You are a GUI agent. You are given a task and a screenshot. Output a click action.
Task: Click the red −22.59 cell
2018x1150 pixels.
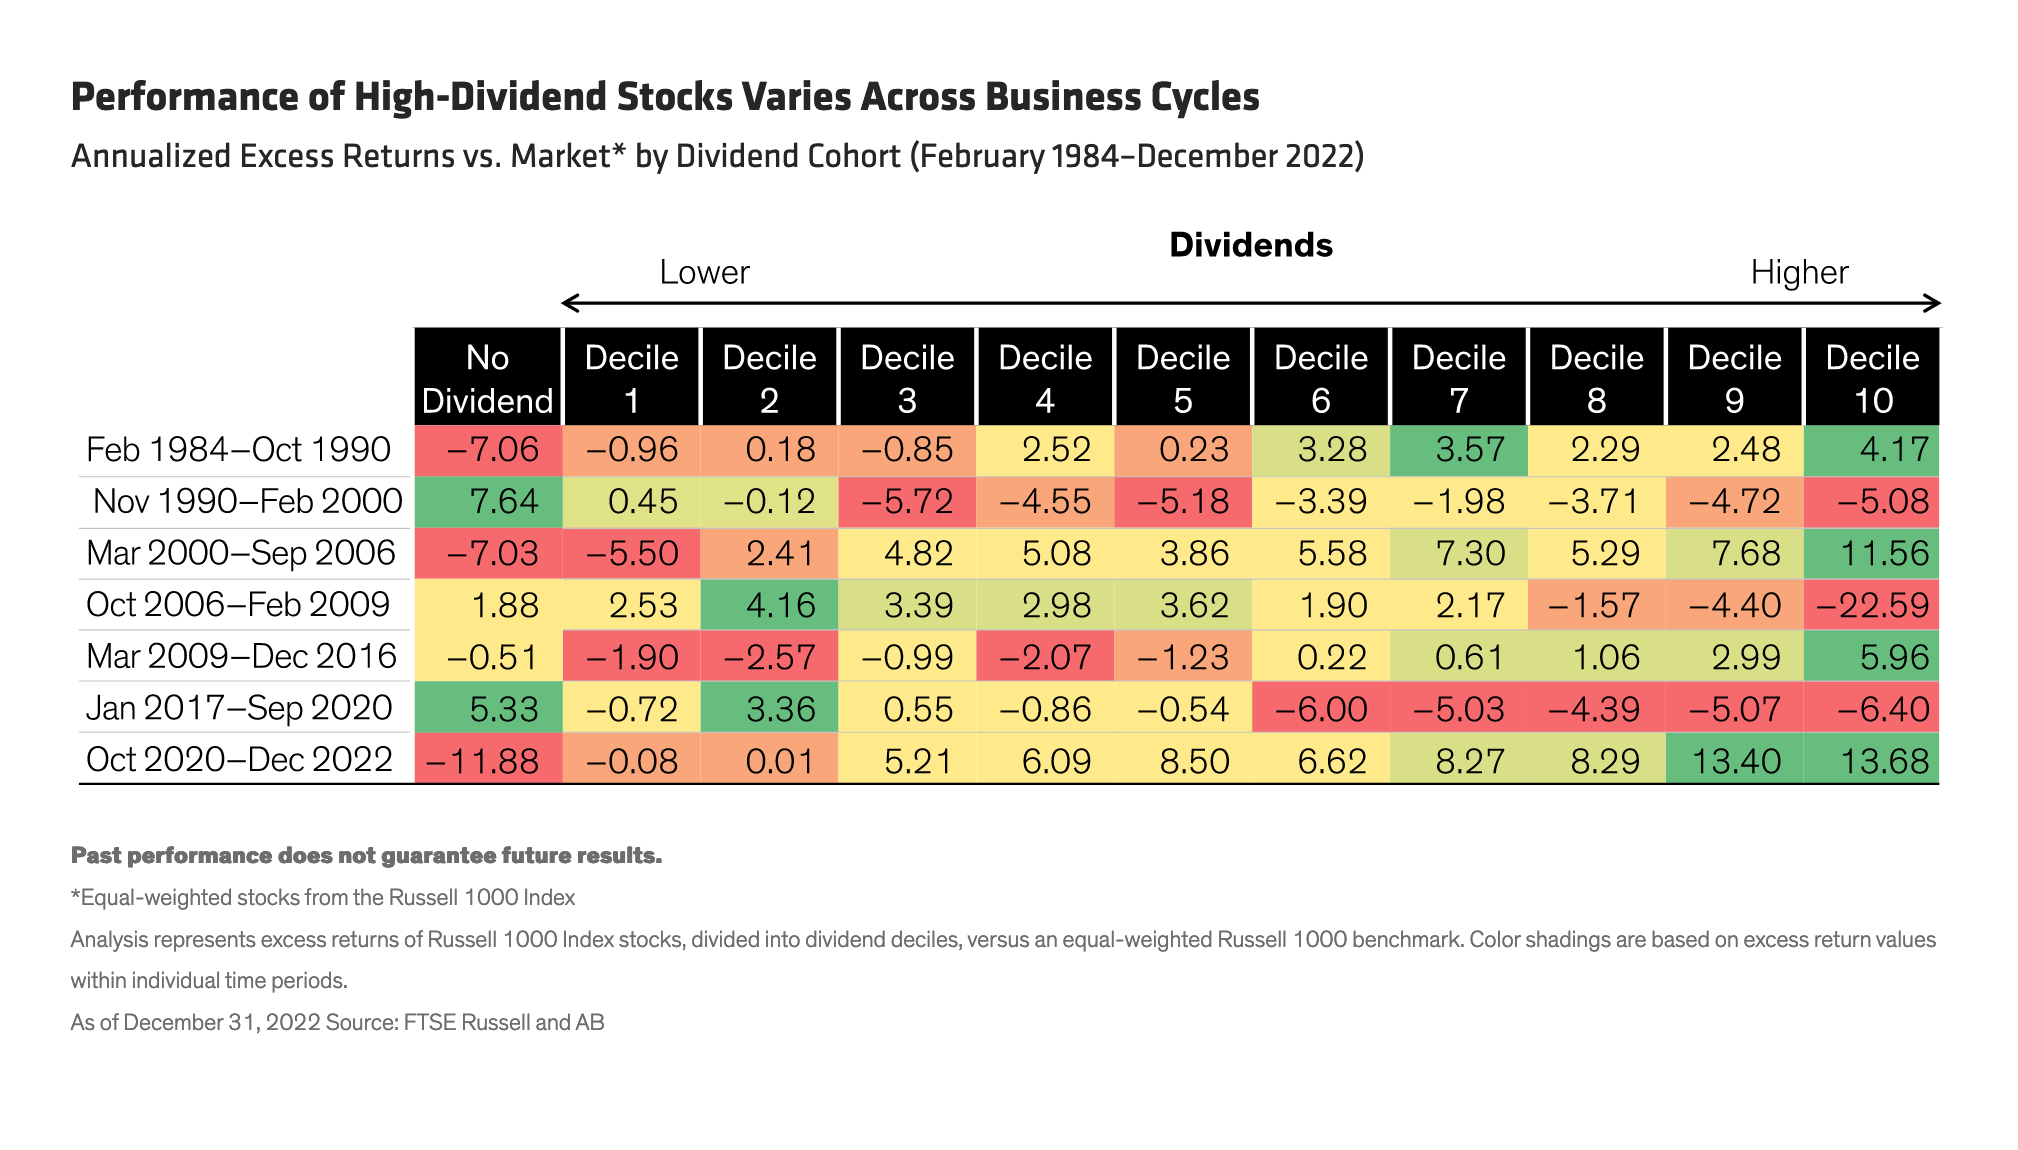pyautogui.click(x=1872, y=605)
